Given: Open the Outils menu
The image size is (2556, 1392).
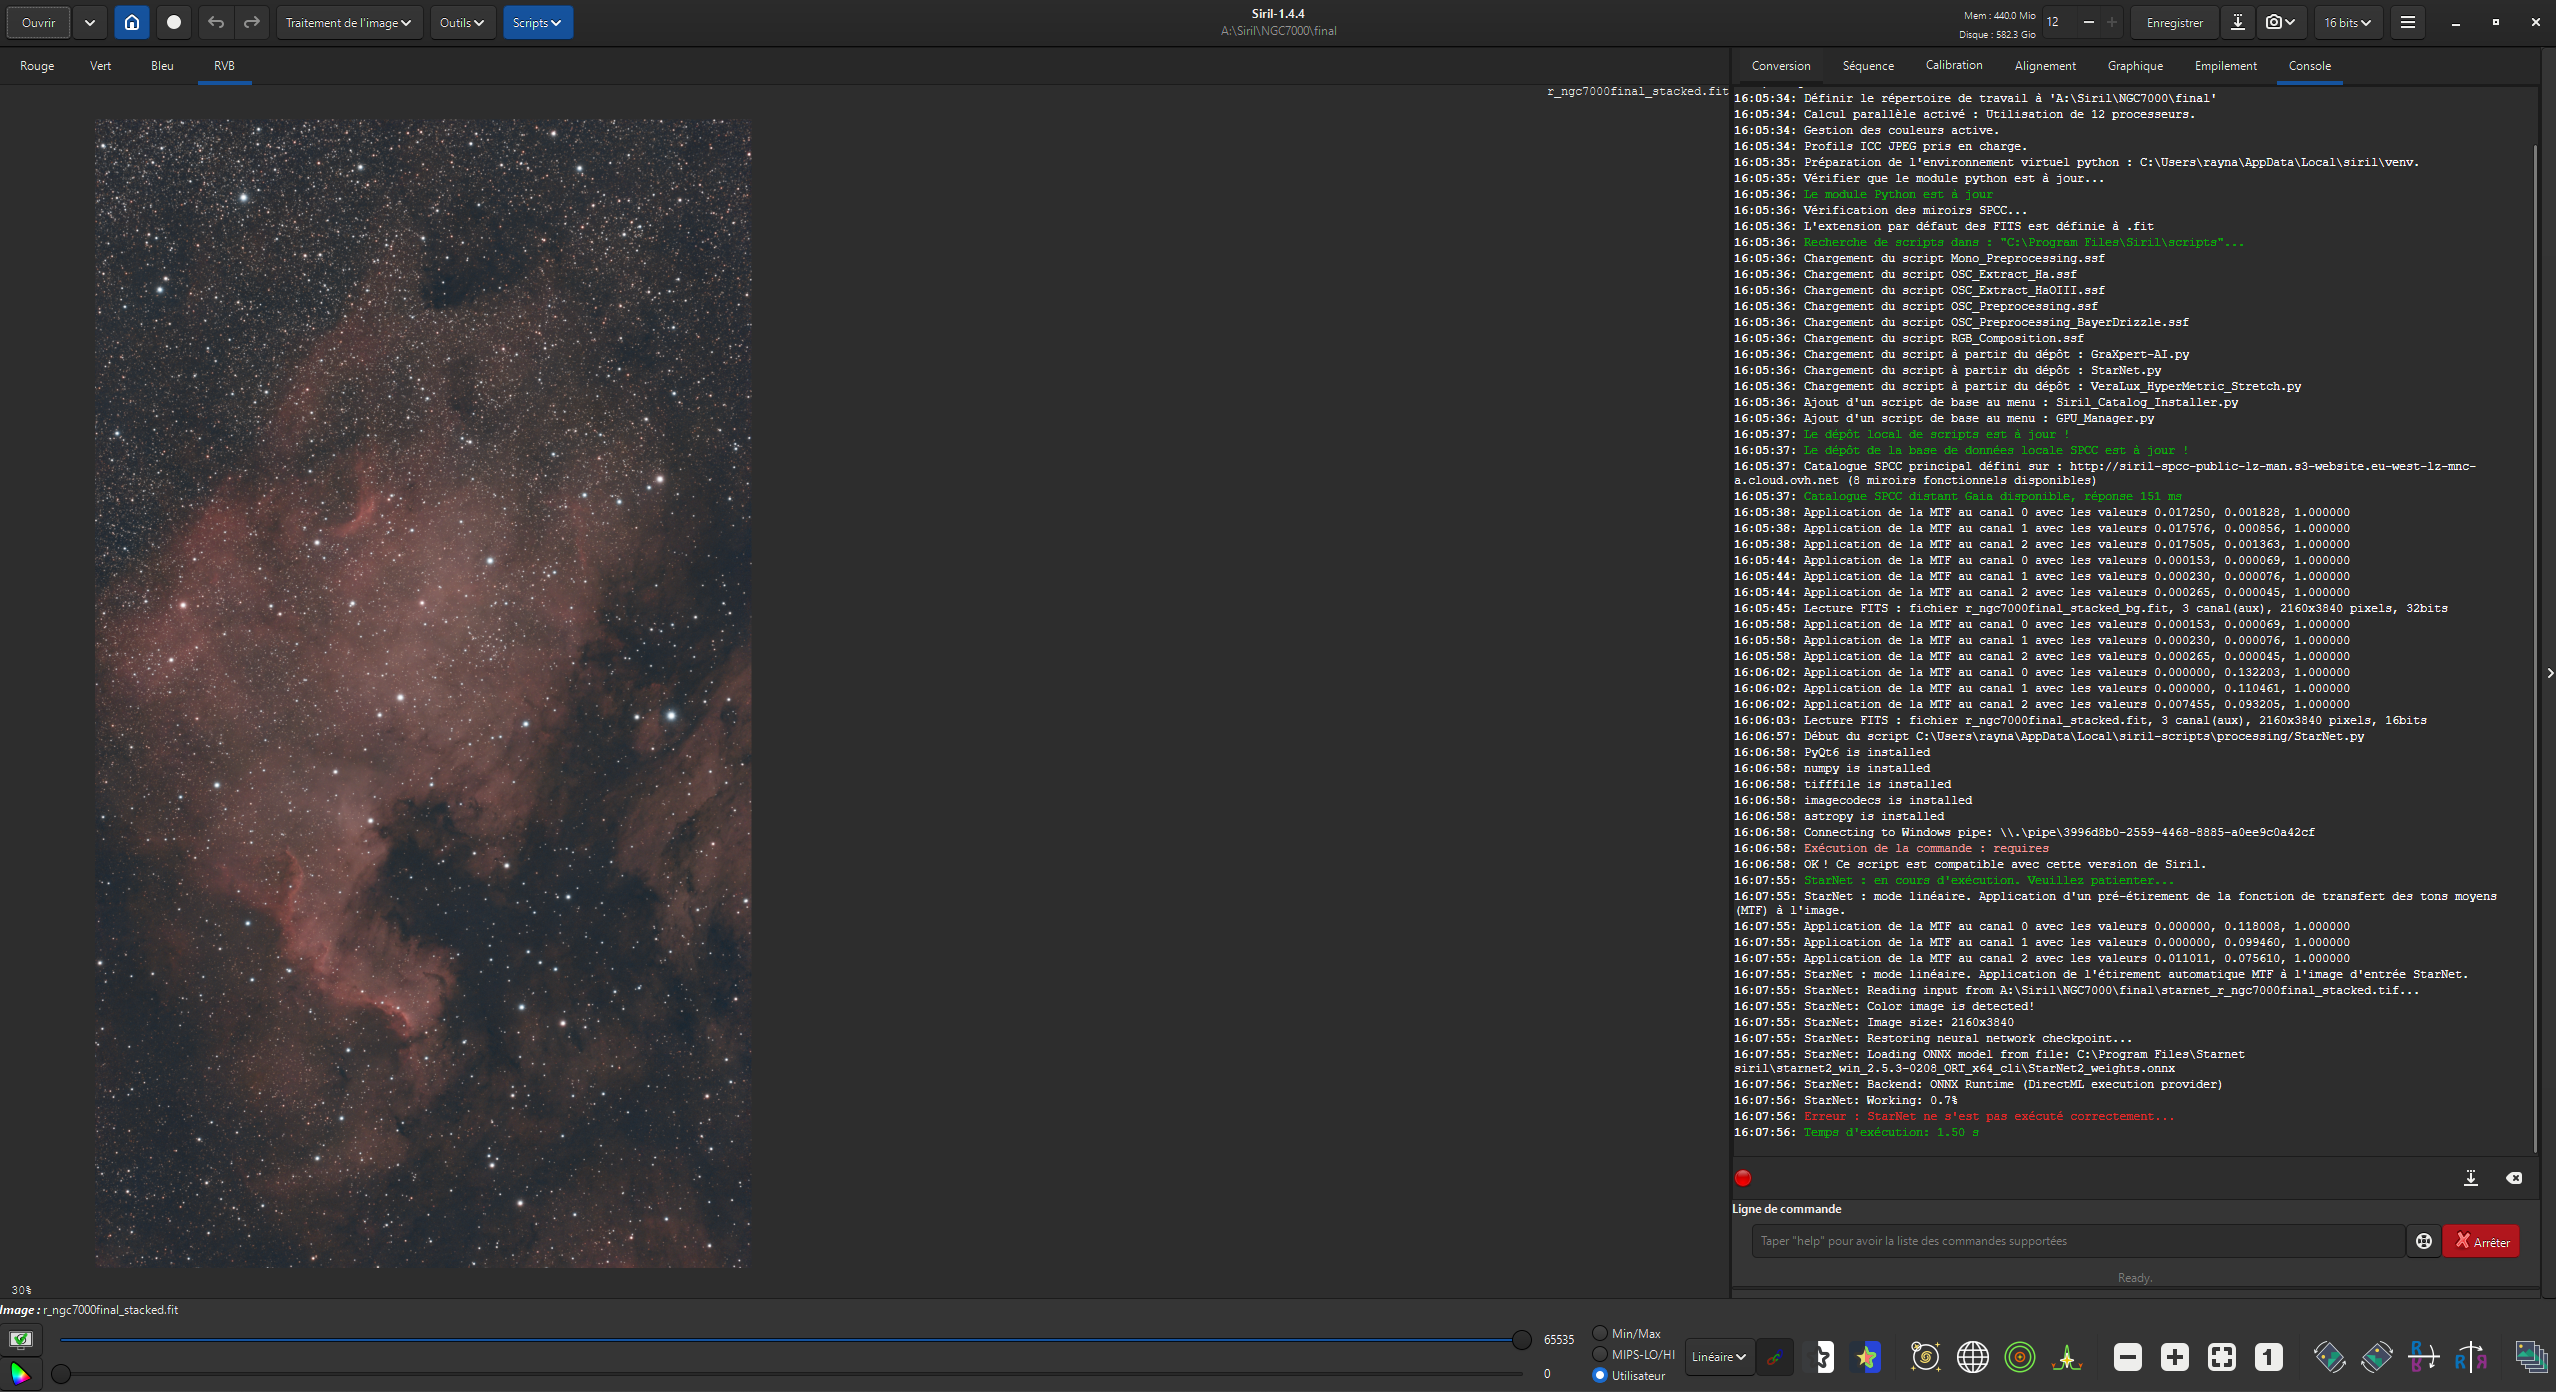Looking at the screenshot, I should click(462, 22).
